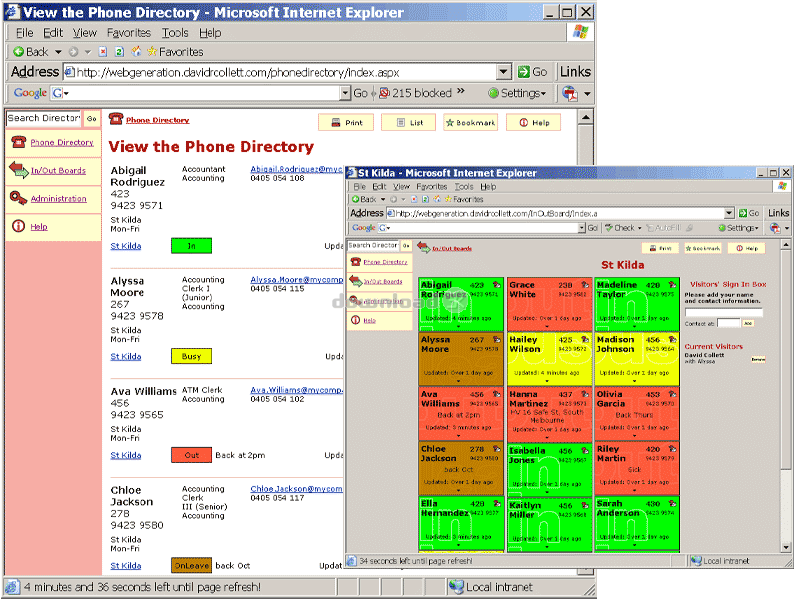Click Alyssa Moore's email link
Viewport: 800px width, 600px height.
pyautogui.click(x=297, y=280)
